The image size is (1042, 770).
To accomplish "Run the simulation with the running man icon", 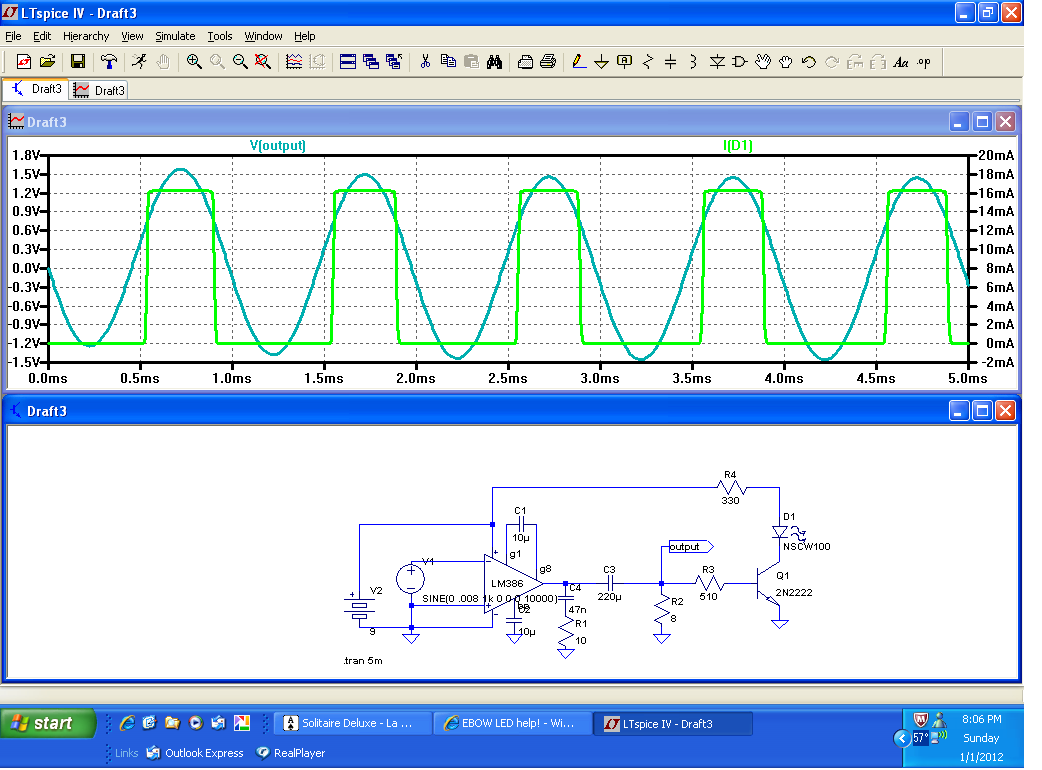I will (139, 62).
